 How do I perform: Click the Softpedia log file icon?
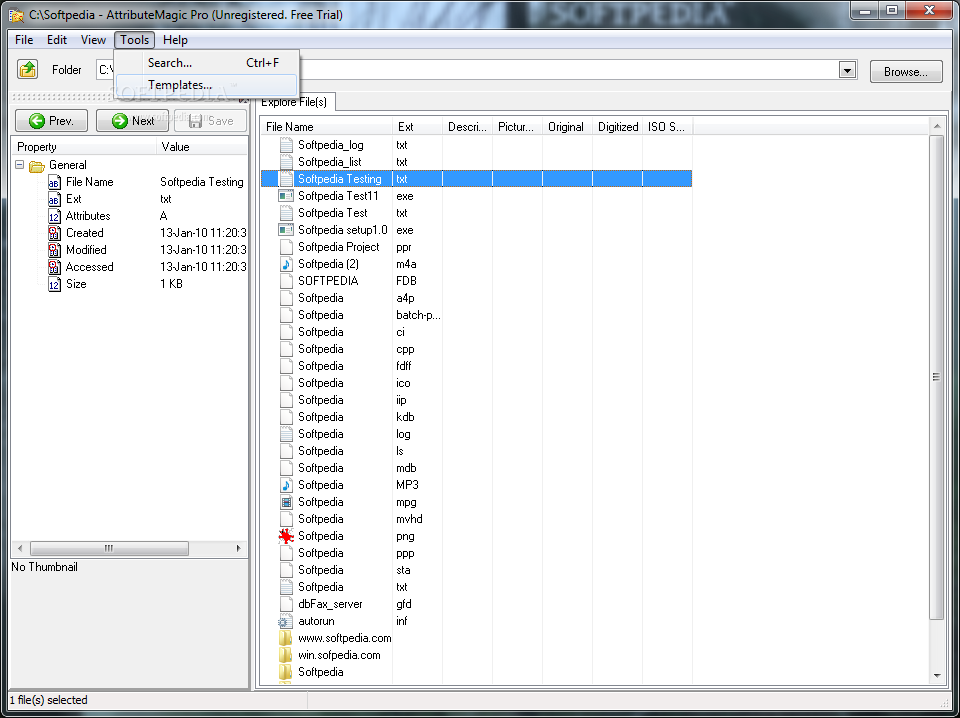pos(286,434)
